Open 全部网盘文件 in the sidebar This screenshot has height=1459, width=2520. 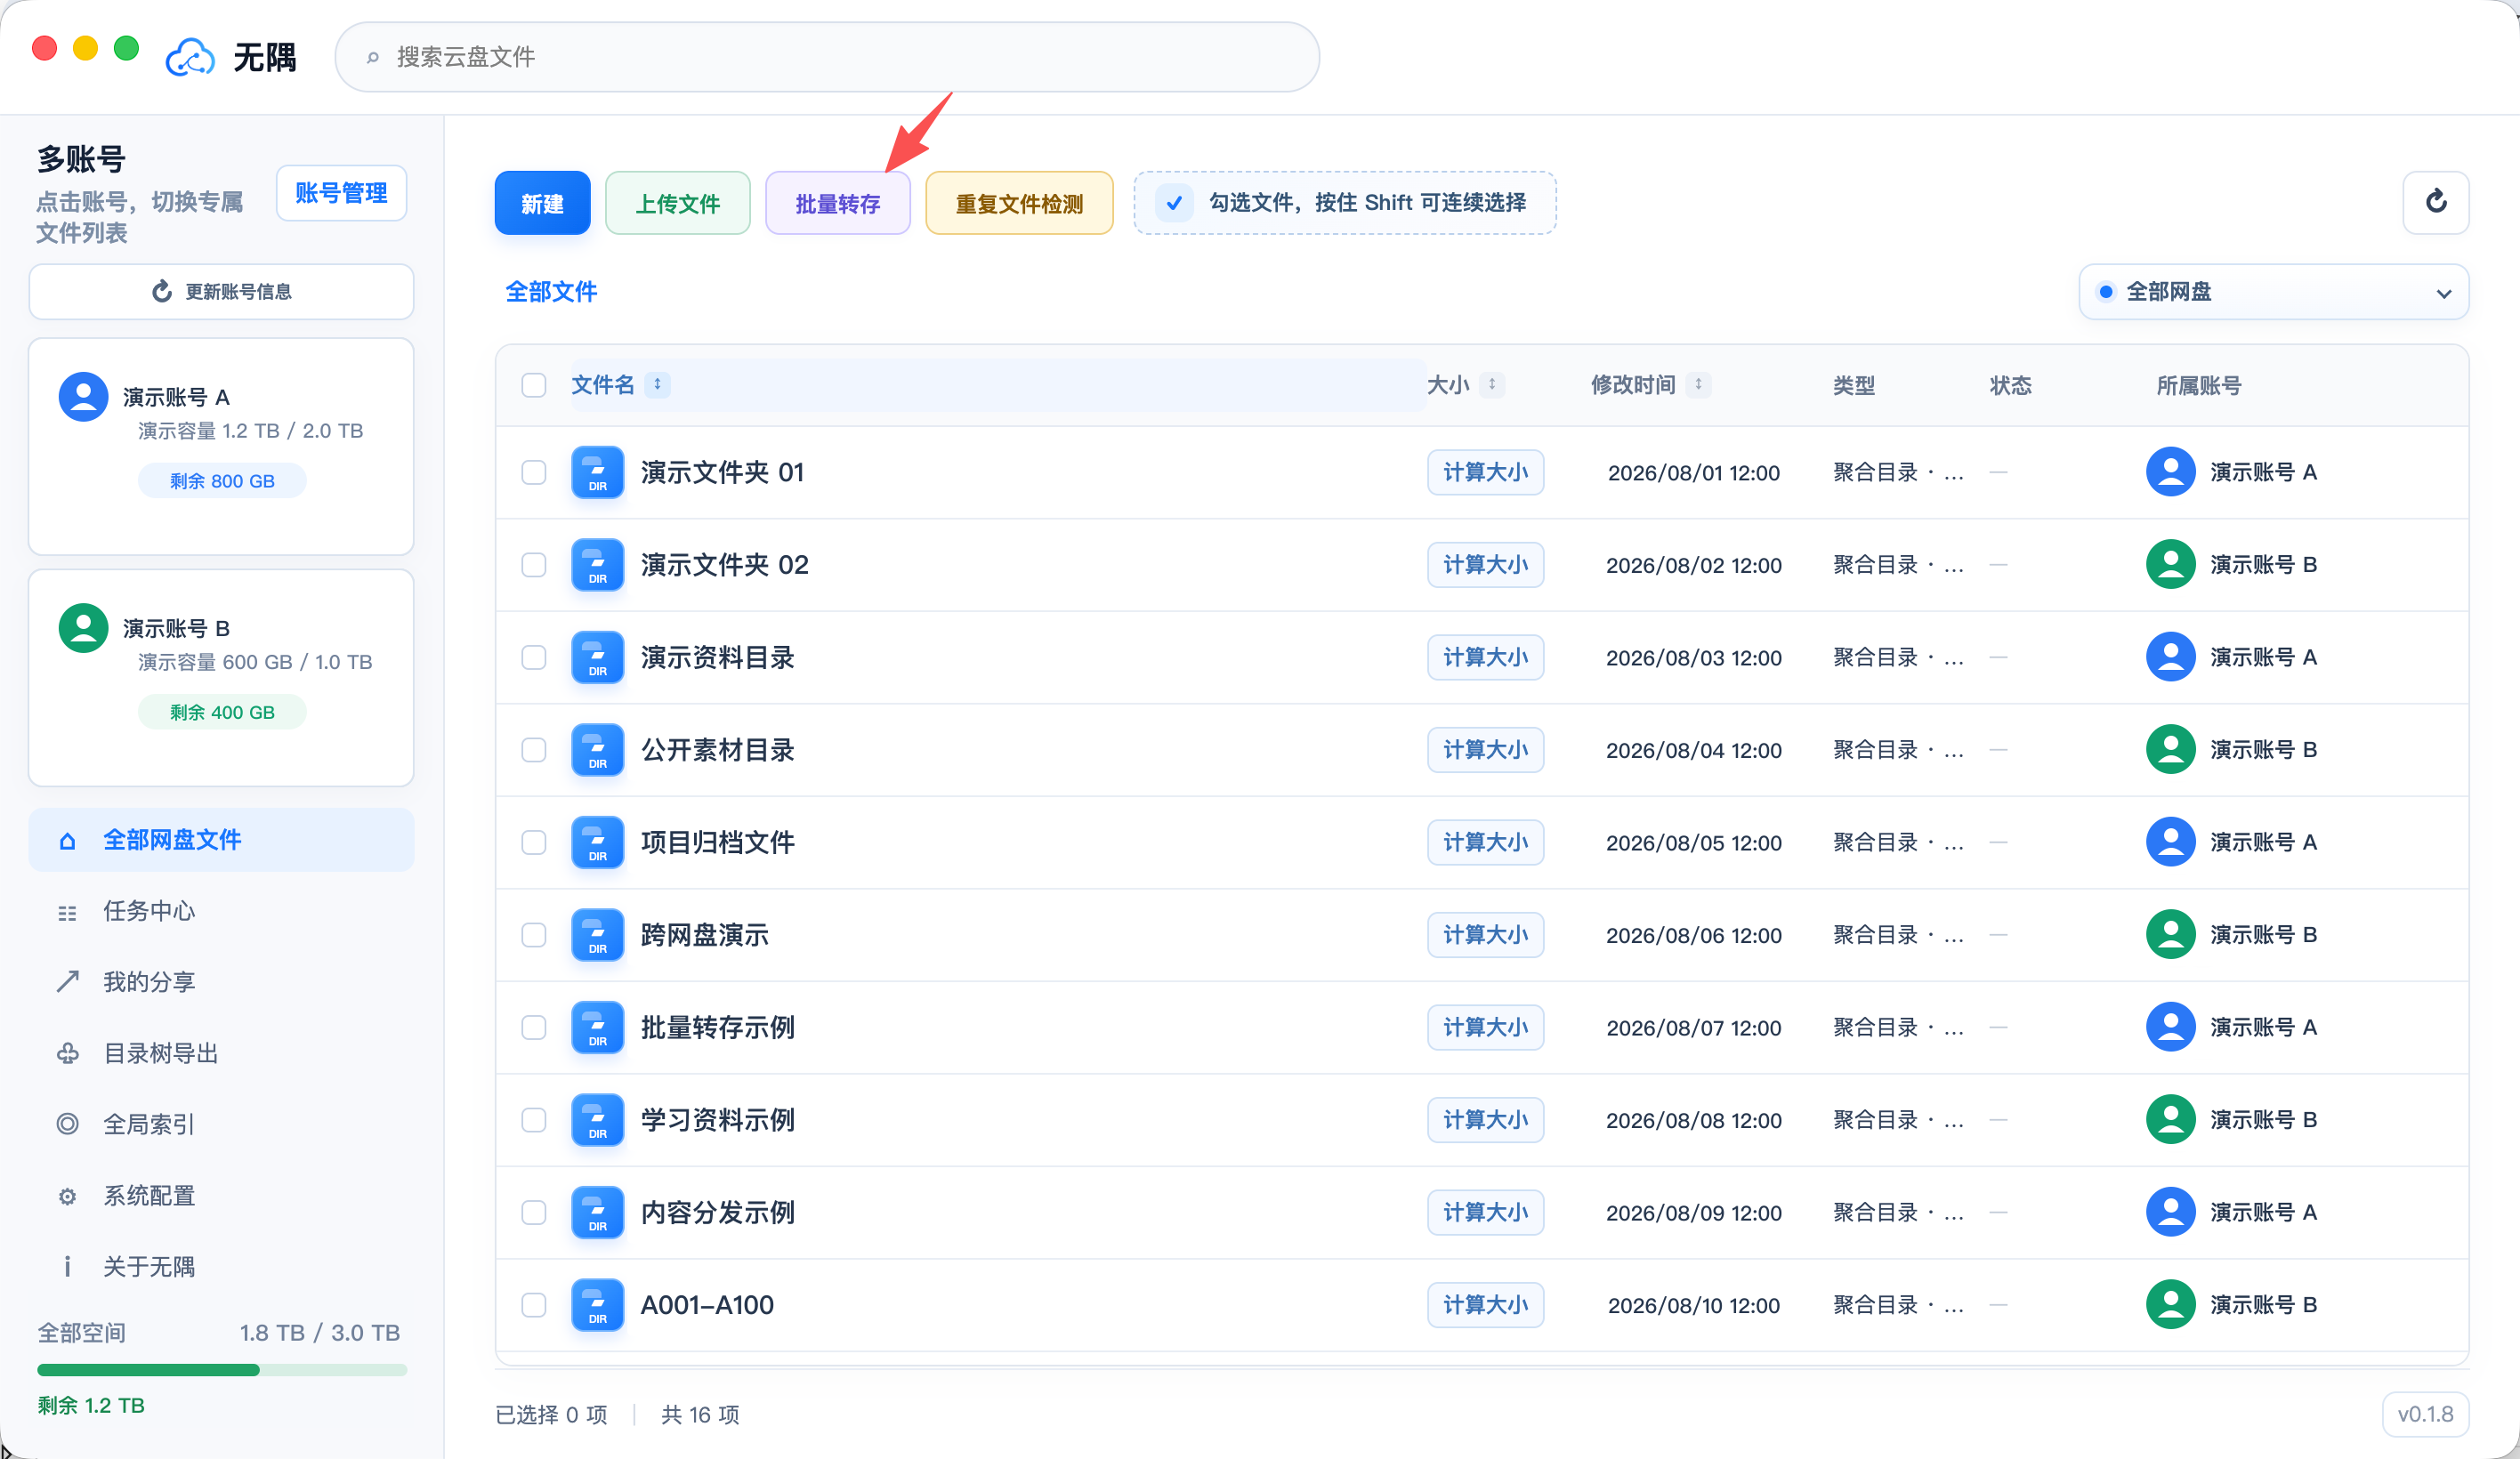click(x=221, y=840)
